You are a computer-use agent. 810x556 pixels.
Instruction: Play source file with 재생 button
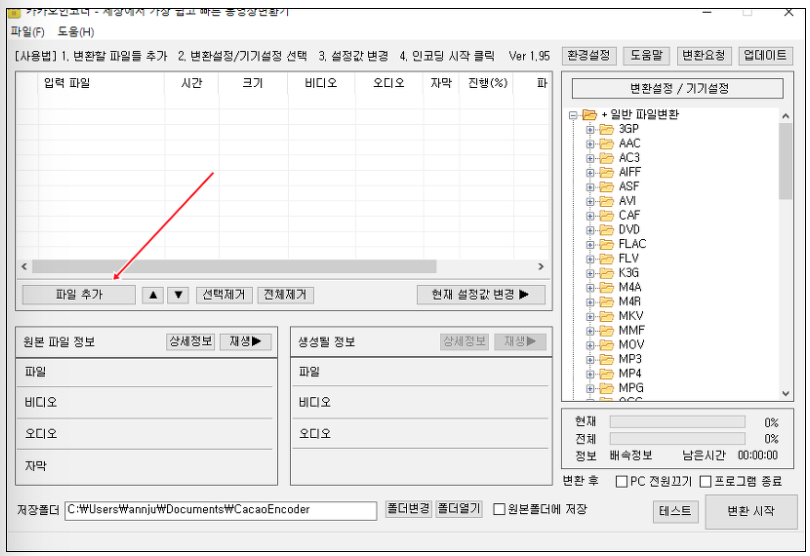245,341
